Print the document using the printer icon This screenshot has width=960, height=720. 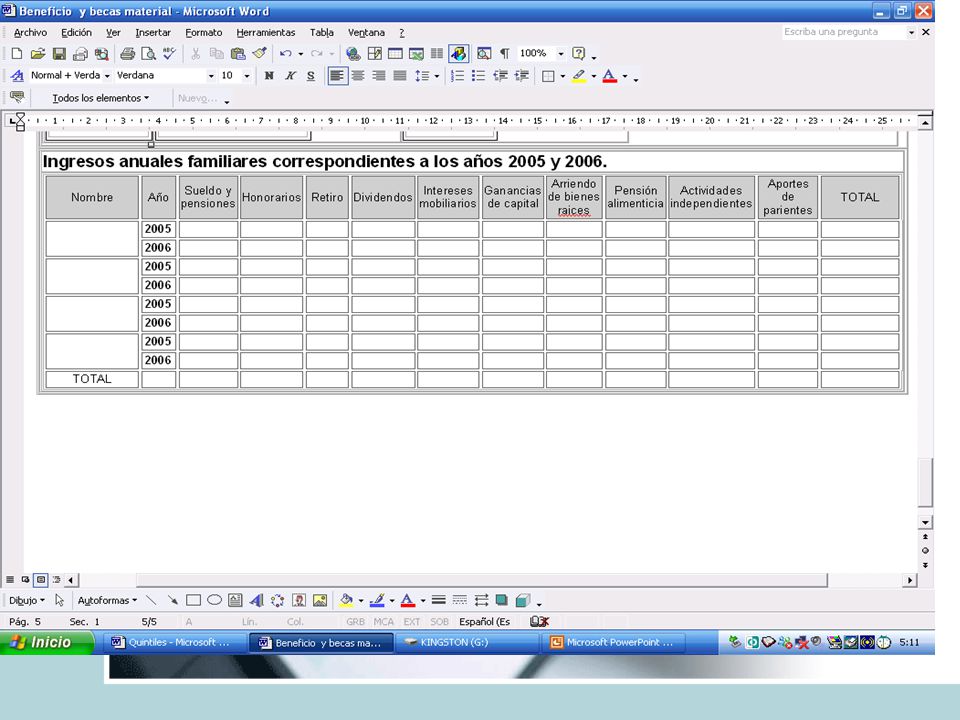[x=127, y=54]
